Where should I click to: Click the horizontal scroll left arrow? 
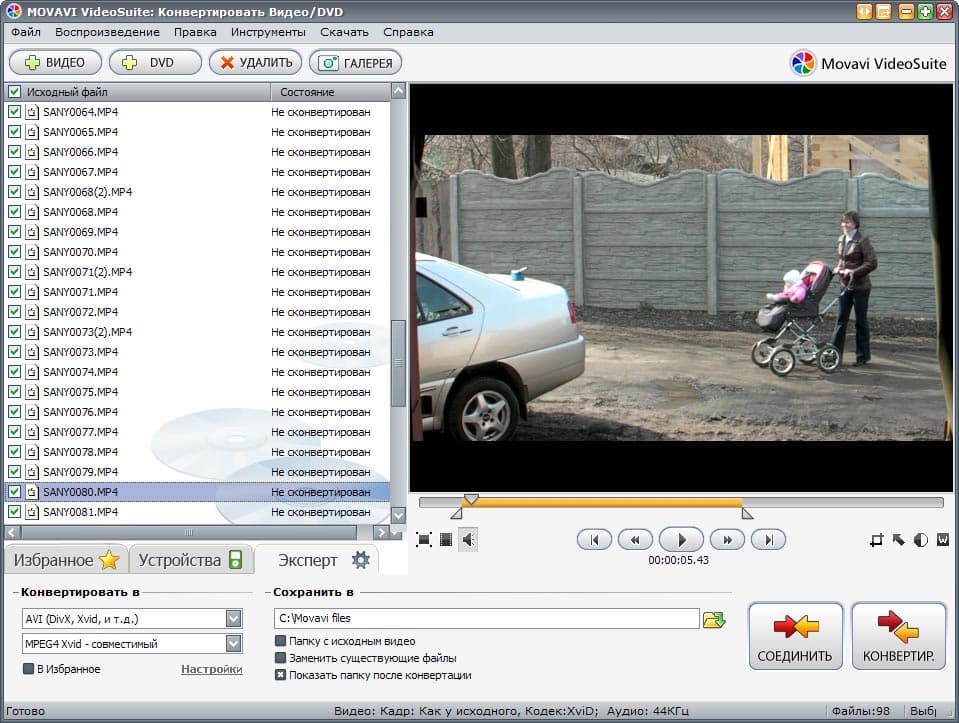coord(12,532)
